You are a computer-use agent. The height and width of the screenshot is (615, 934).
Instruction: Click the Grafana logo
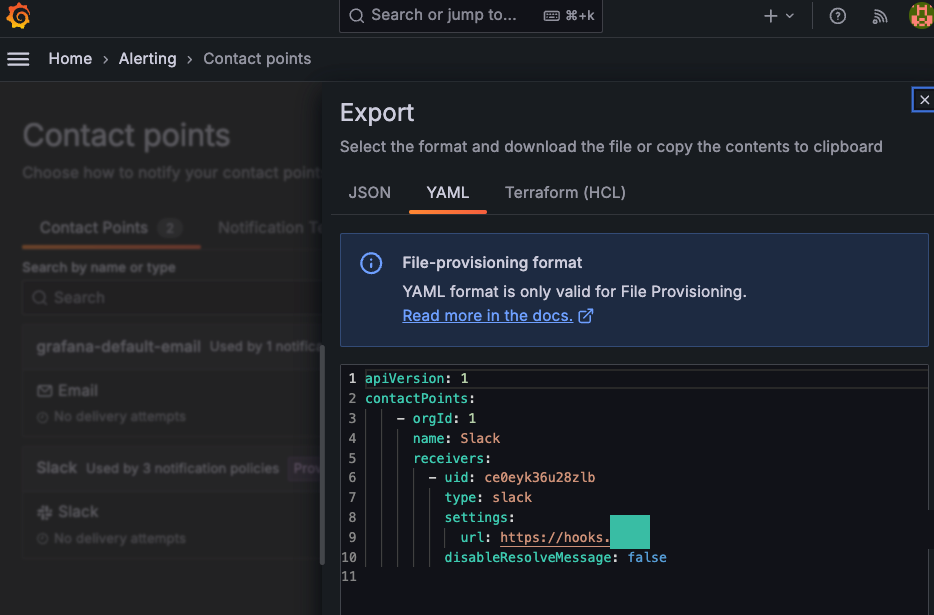(18, 15)
